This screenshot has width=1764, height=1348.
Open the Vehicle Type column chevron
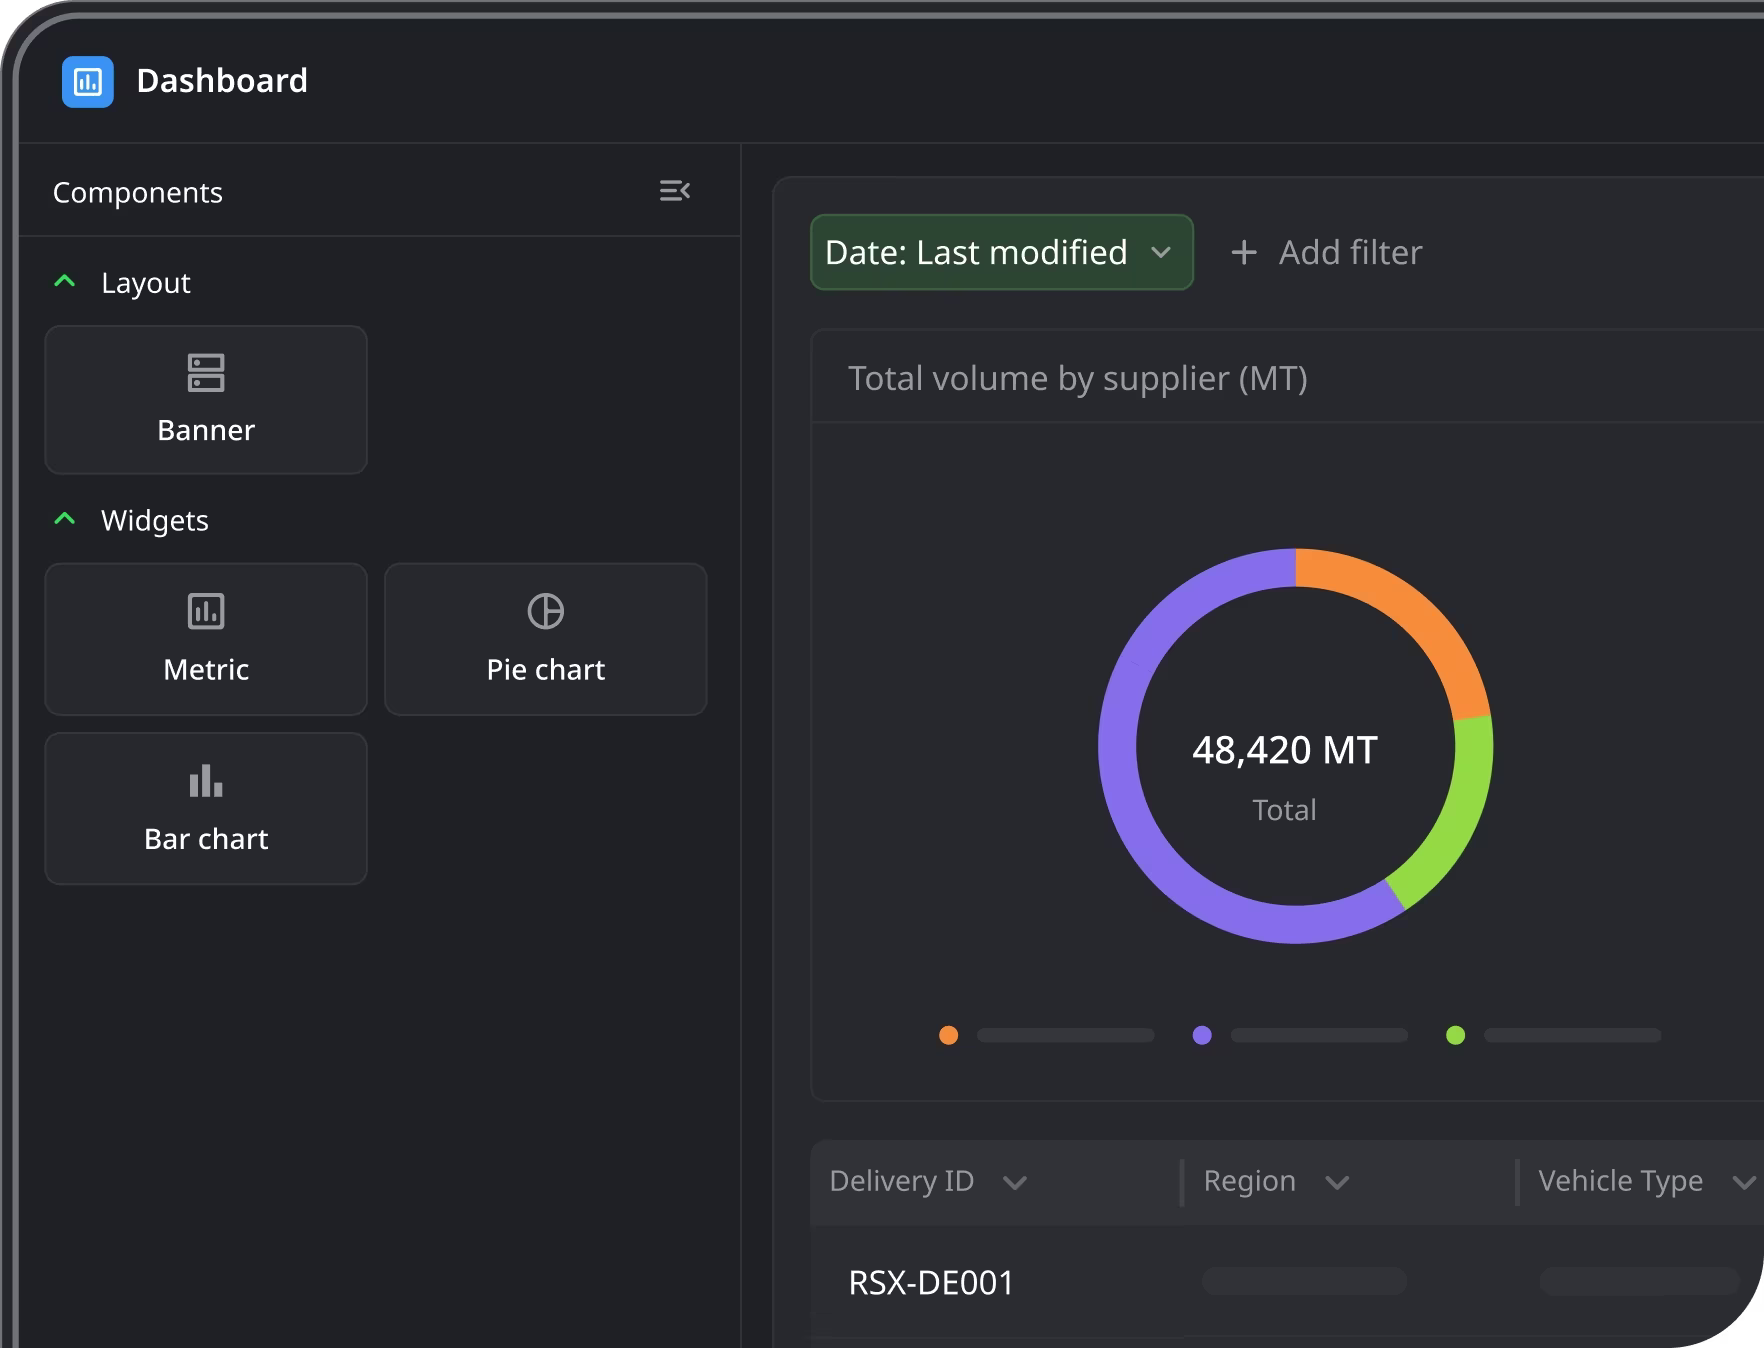(1744, 1183)
